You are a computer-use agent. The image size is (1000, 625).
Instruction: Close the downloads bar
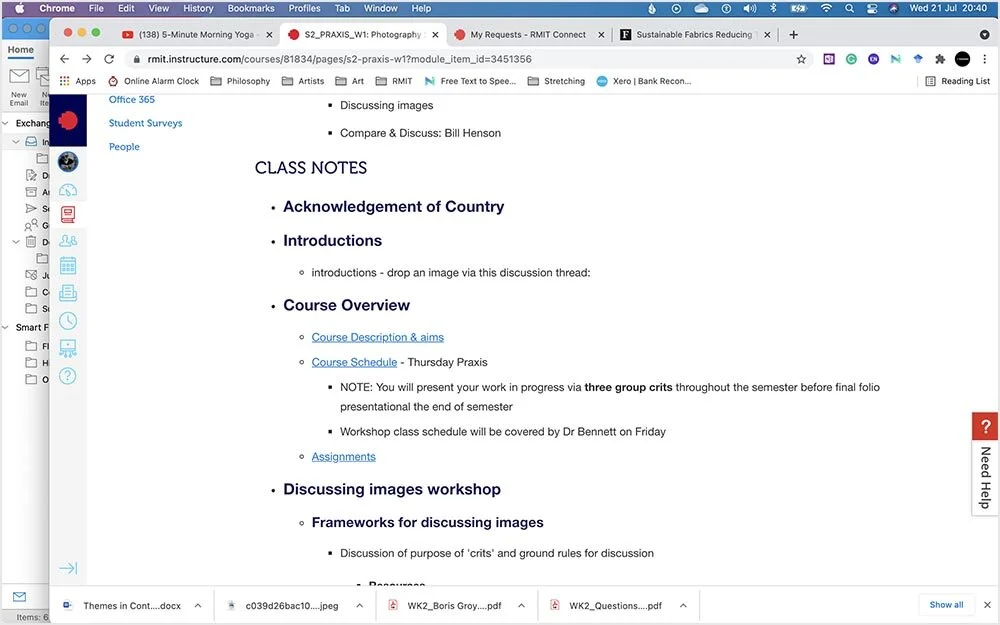click(x=987, y=605)
